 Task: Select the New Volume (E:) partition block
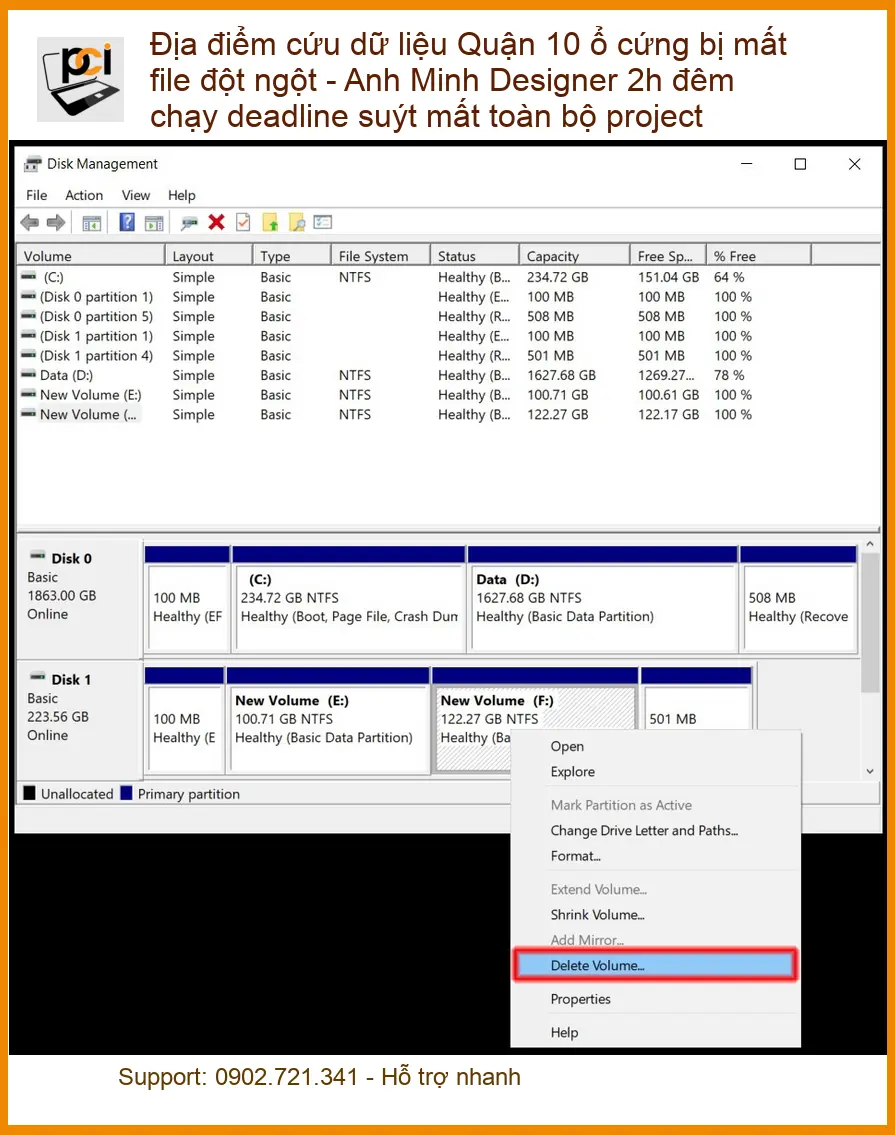click(328, 720)
